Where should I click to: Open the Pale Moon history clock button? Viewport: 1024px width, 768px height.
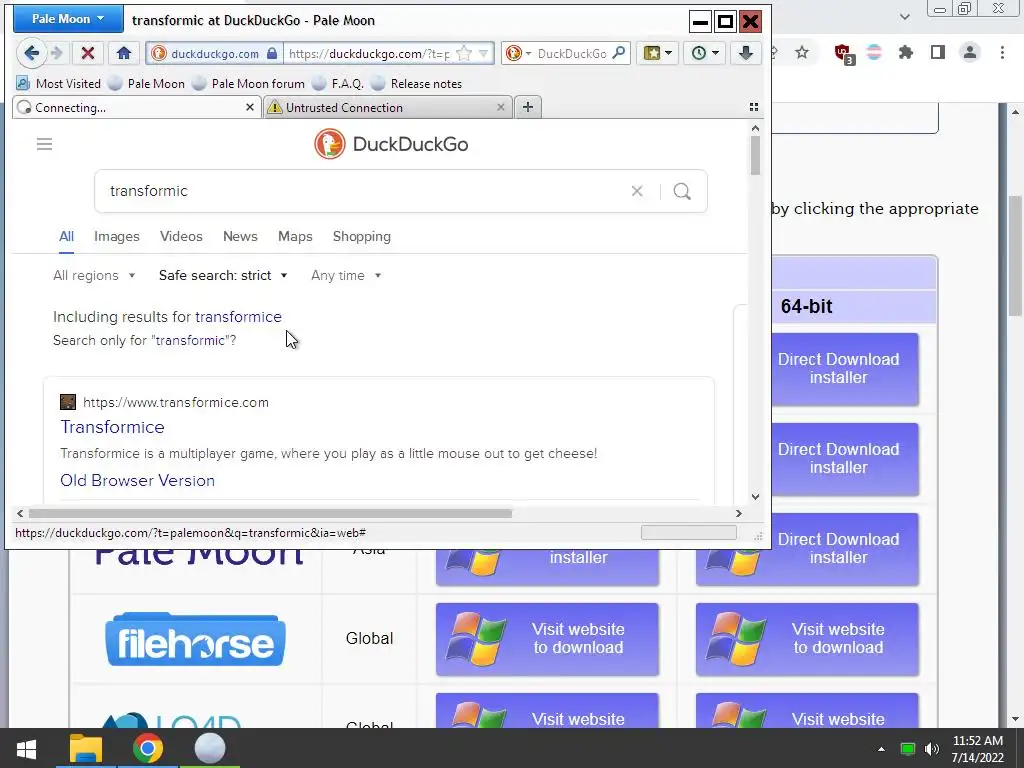pos(705,54)
